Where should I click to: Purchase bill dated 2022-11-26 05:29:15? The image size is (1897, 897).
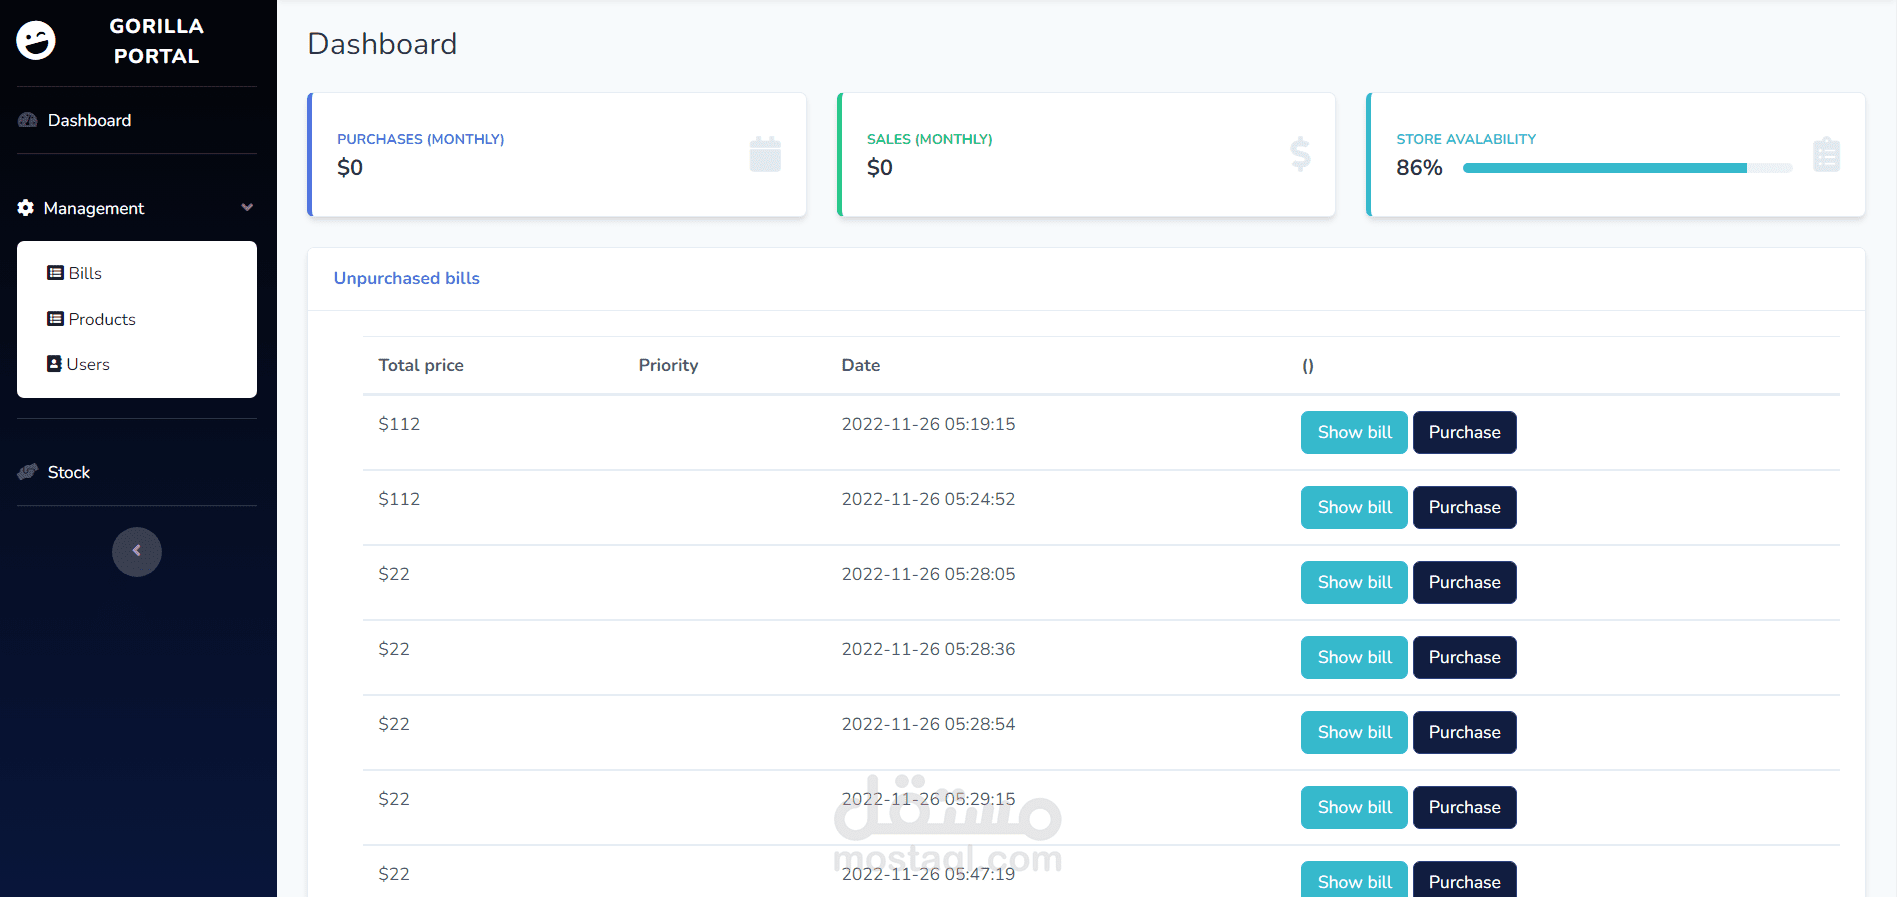(1464, 807)
